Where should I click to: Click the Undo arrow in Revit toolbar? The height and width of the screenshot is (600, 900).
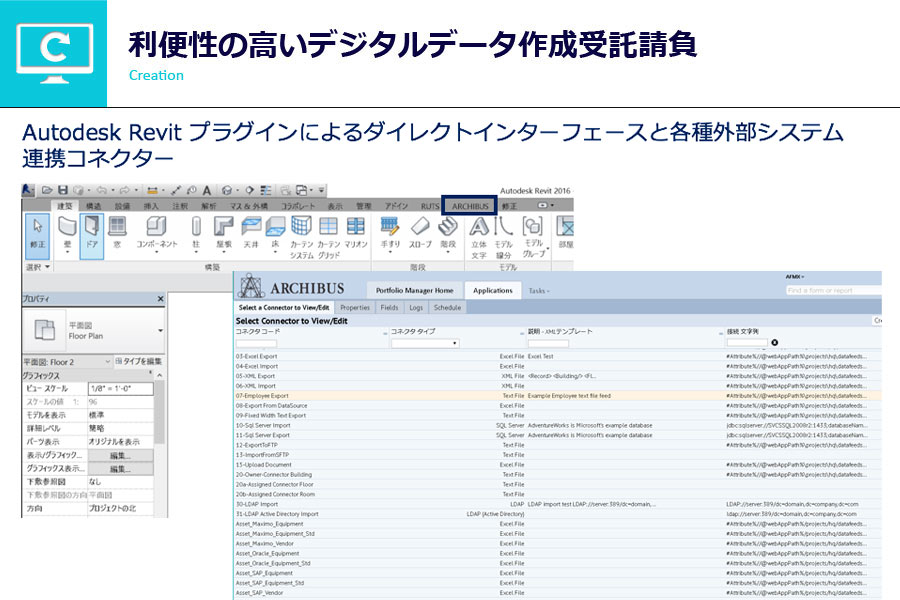[x=102, y=190]
